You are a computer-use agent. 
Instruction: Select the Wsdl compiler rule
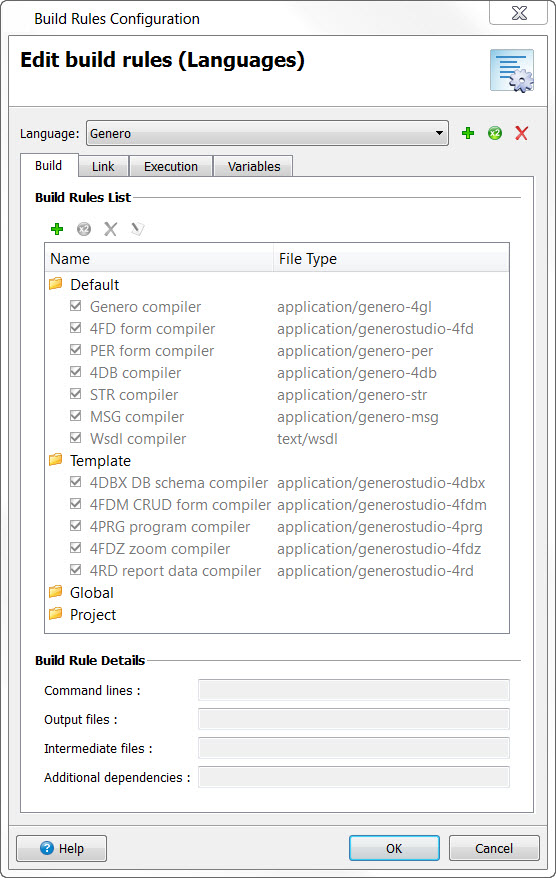tap(138, 439)
